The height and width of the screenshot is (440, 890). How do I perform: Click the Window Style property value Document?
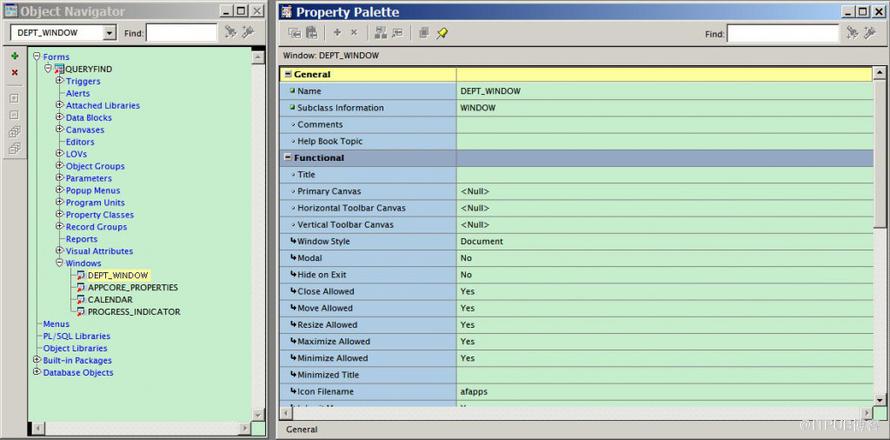point(482,241)
